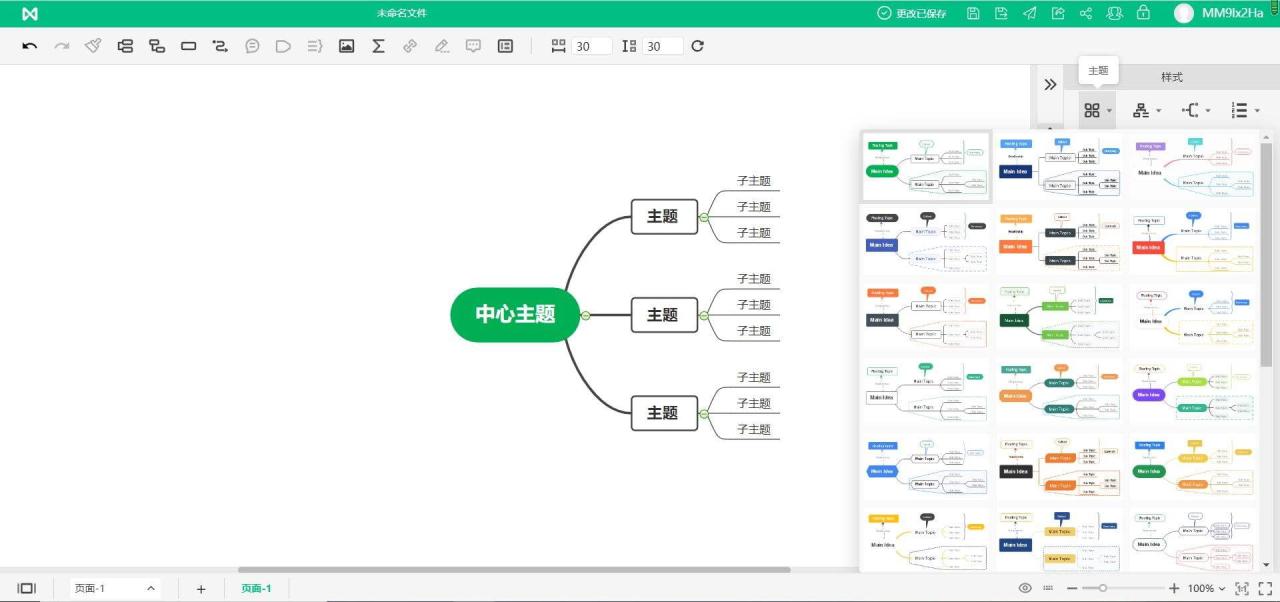1280x602 pixels.
Task: Choose the purple Main Idea theme thumbnail
Action: point(1193,391)
